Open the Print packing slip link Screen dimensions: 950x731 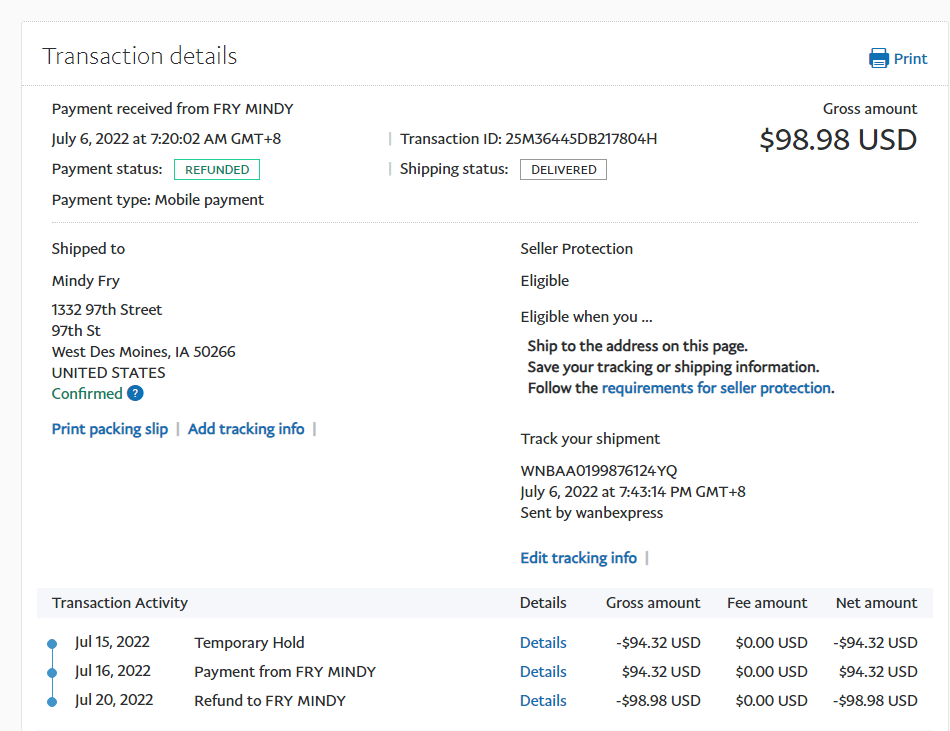point(110,429)
